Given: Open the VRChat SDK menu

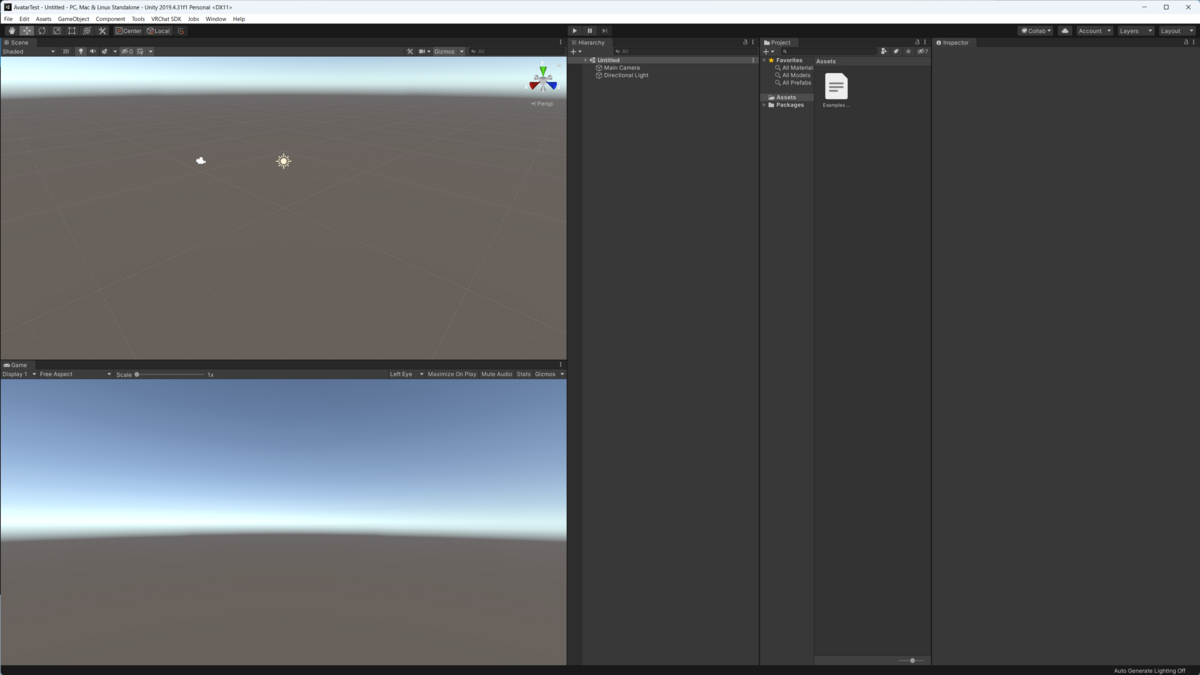Looking at the screenshot, I should pyautogui.click(x=166, y=19).
